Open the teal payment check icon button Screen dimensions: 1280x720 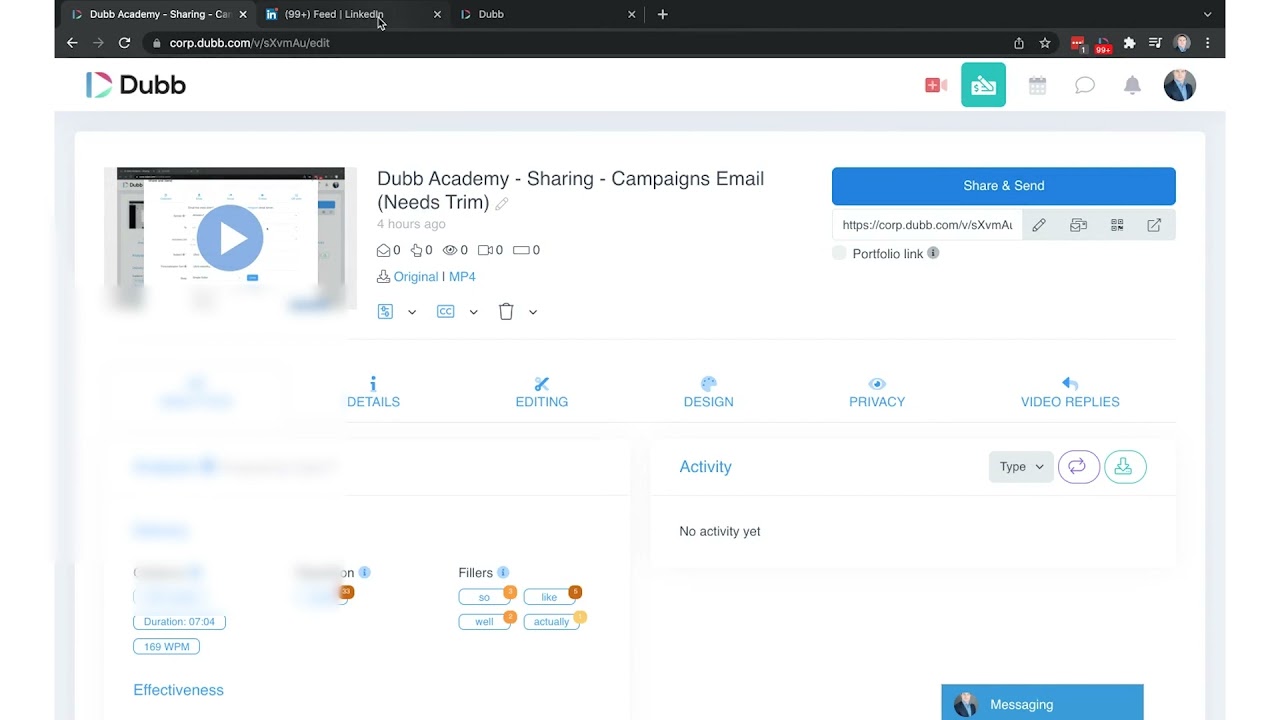click(983, 85)
